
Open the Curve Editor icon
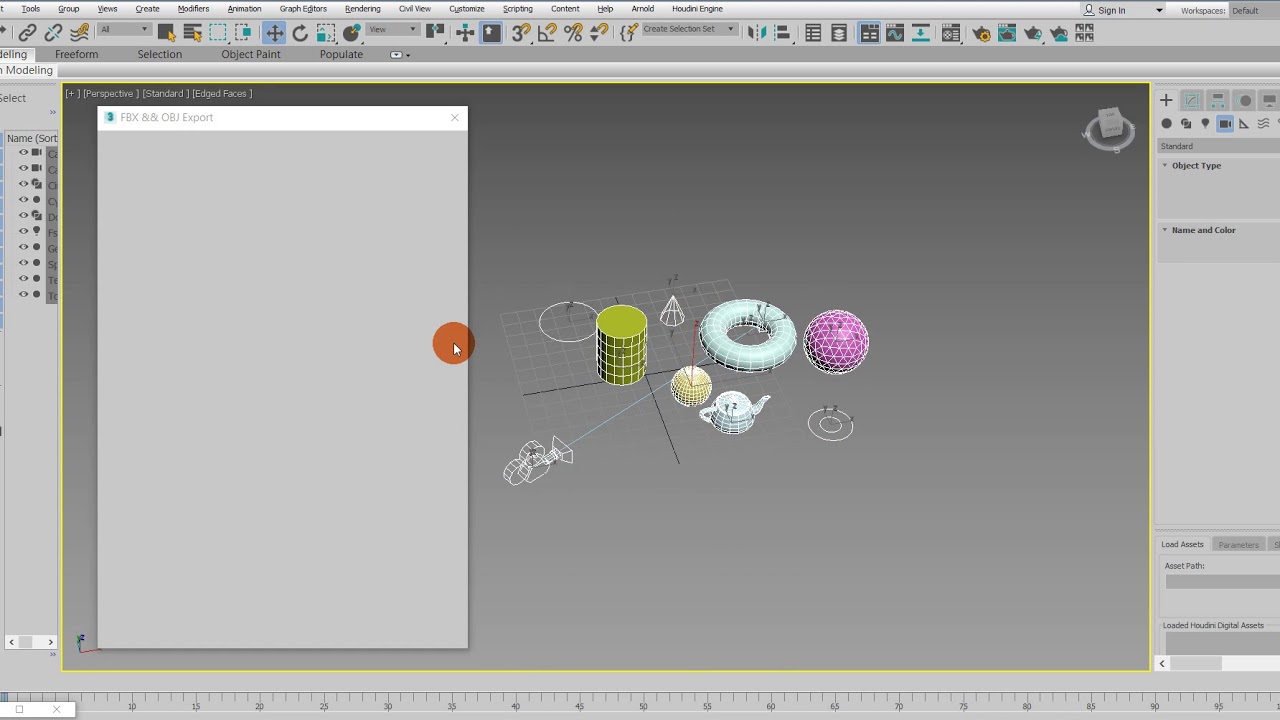895,33
